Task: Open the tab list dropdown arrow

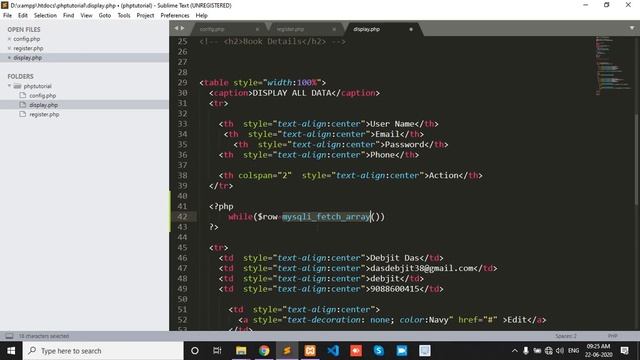Action: click(x=632, y=28)
